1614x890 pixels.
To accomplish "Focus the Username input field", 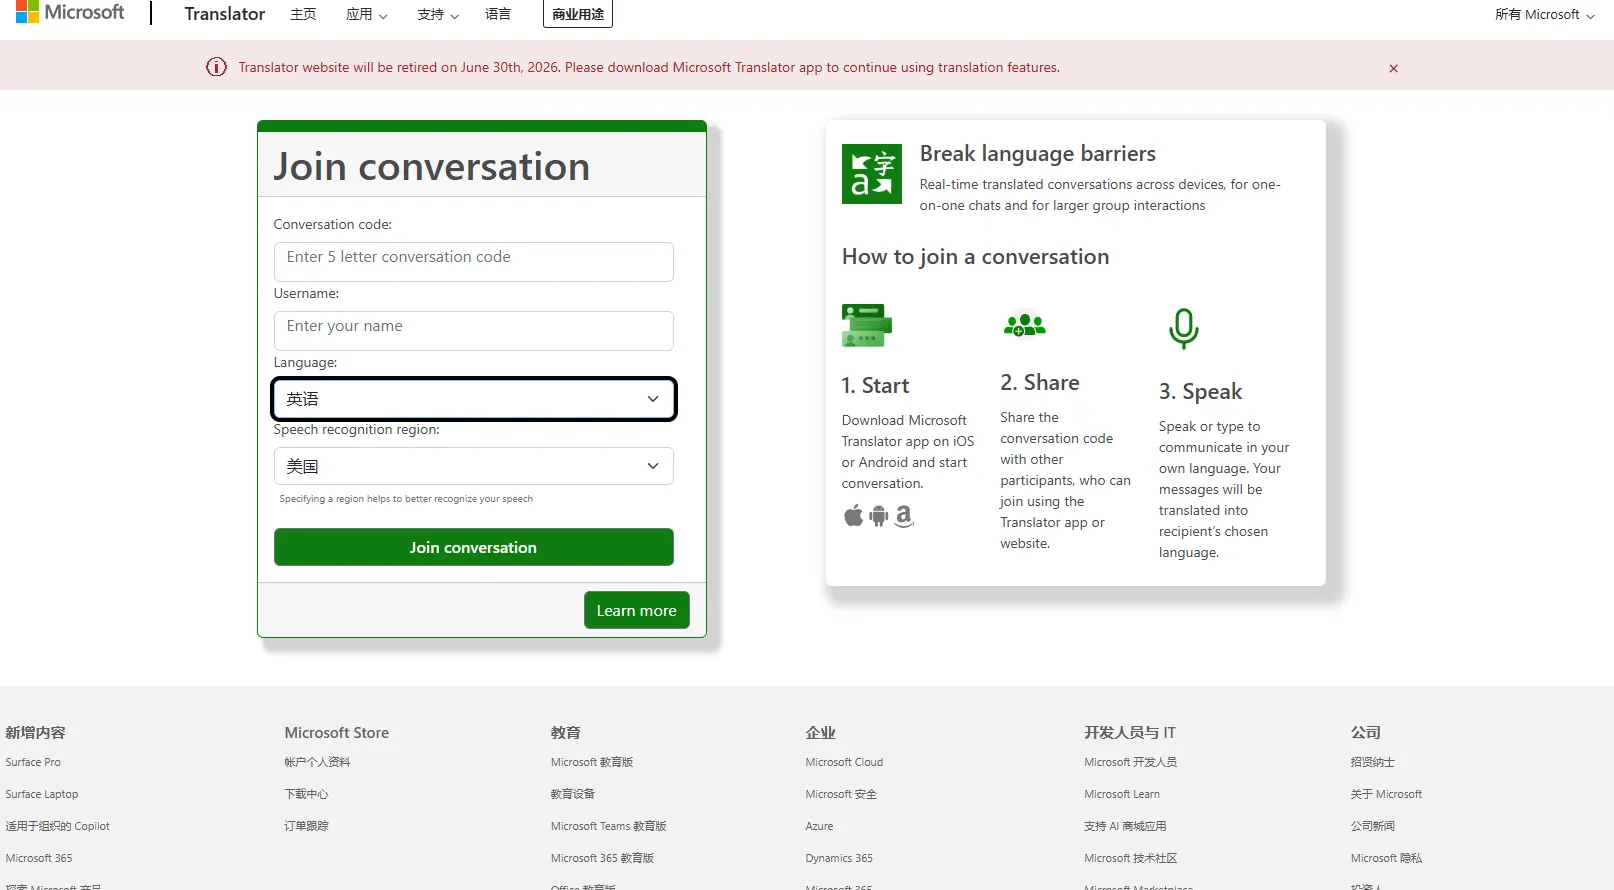I will click(473, 330).
